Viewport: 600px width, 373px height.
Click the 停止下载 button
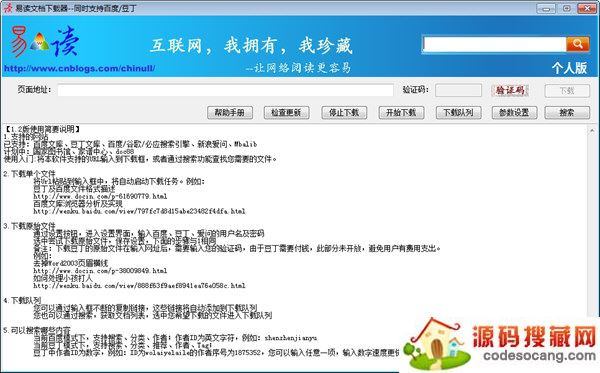(344, 112)
